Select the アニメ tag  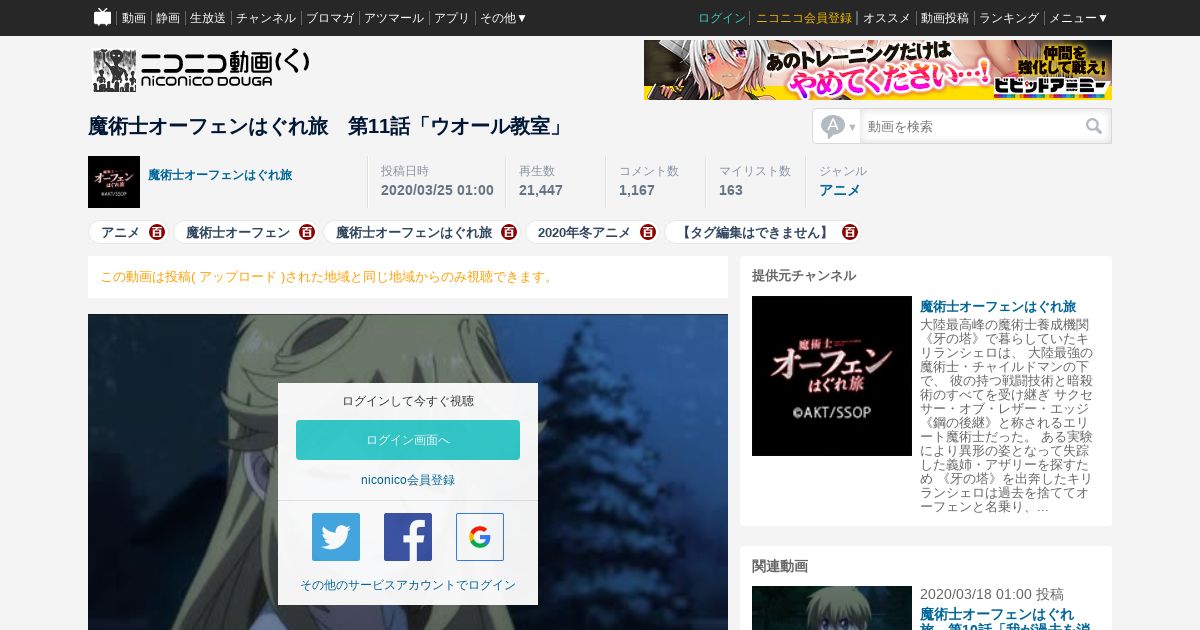pyautogui.click(x=120, y=232)
